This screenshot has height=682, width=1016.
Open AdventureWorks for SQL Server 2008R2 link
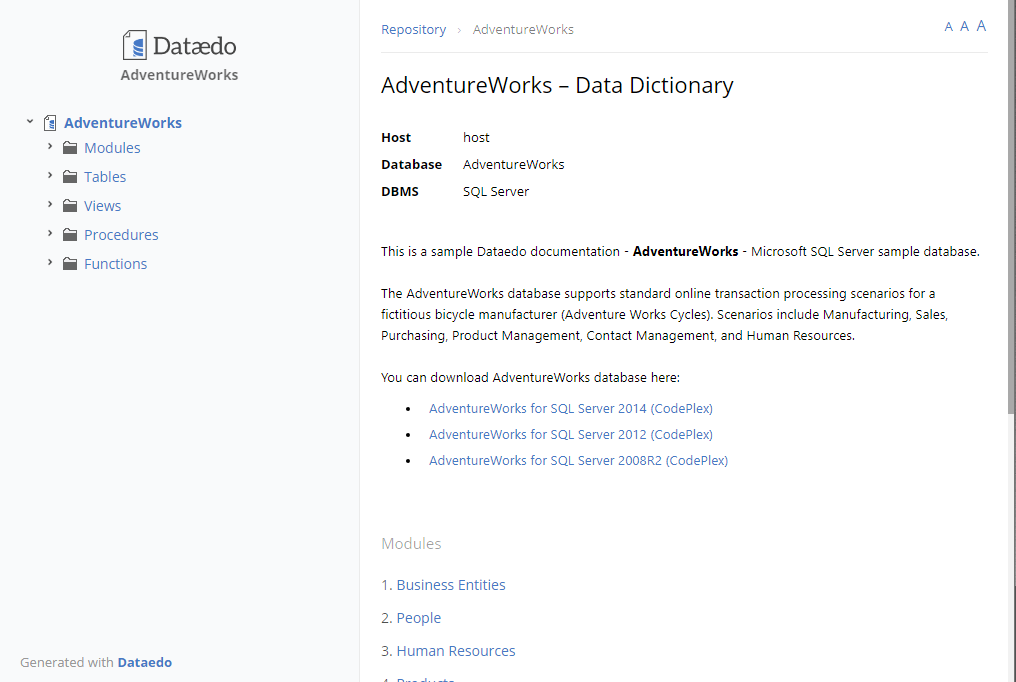(578, 461)
